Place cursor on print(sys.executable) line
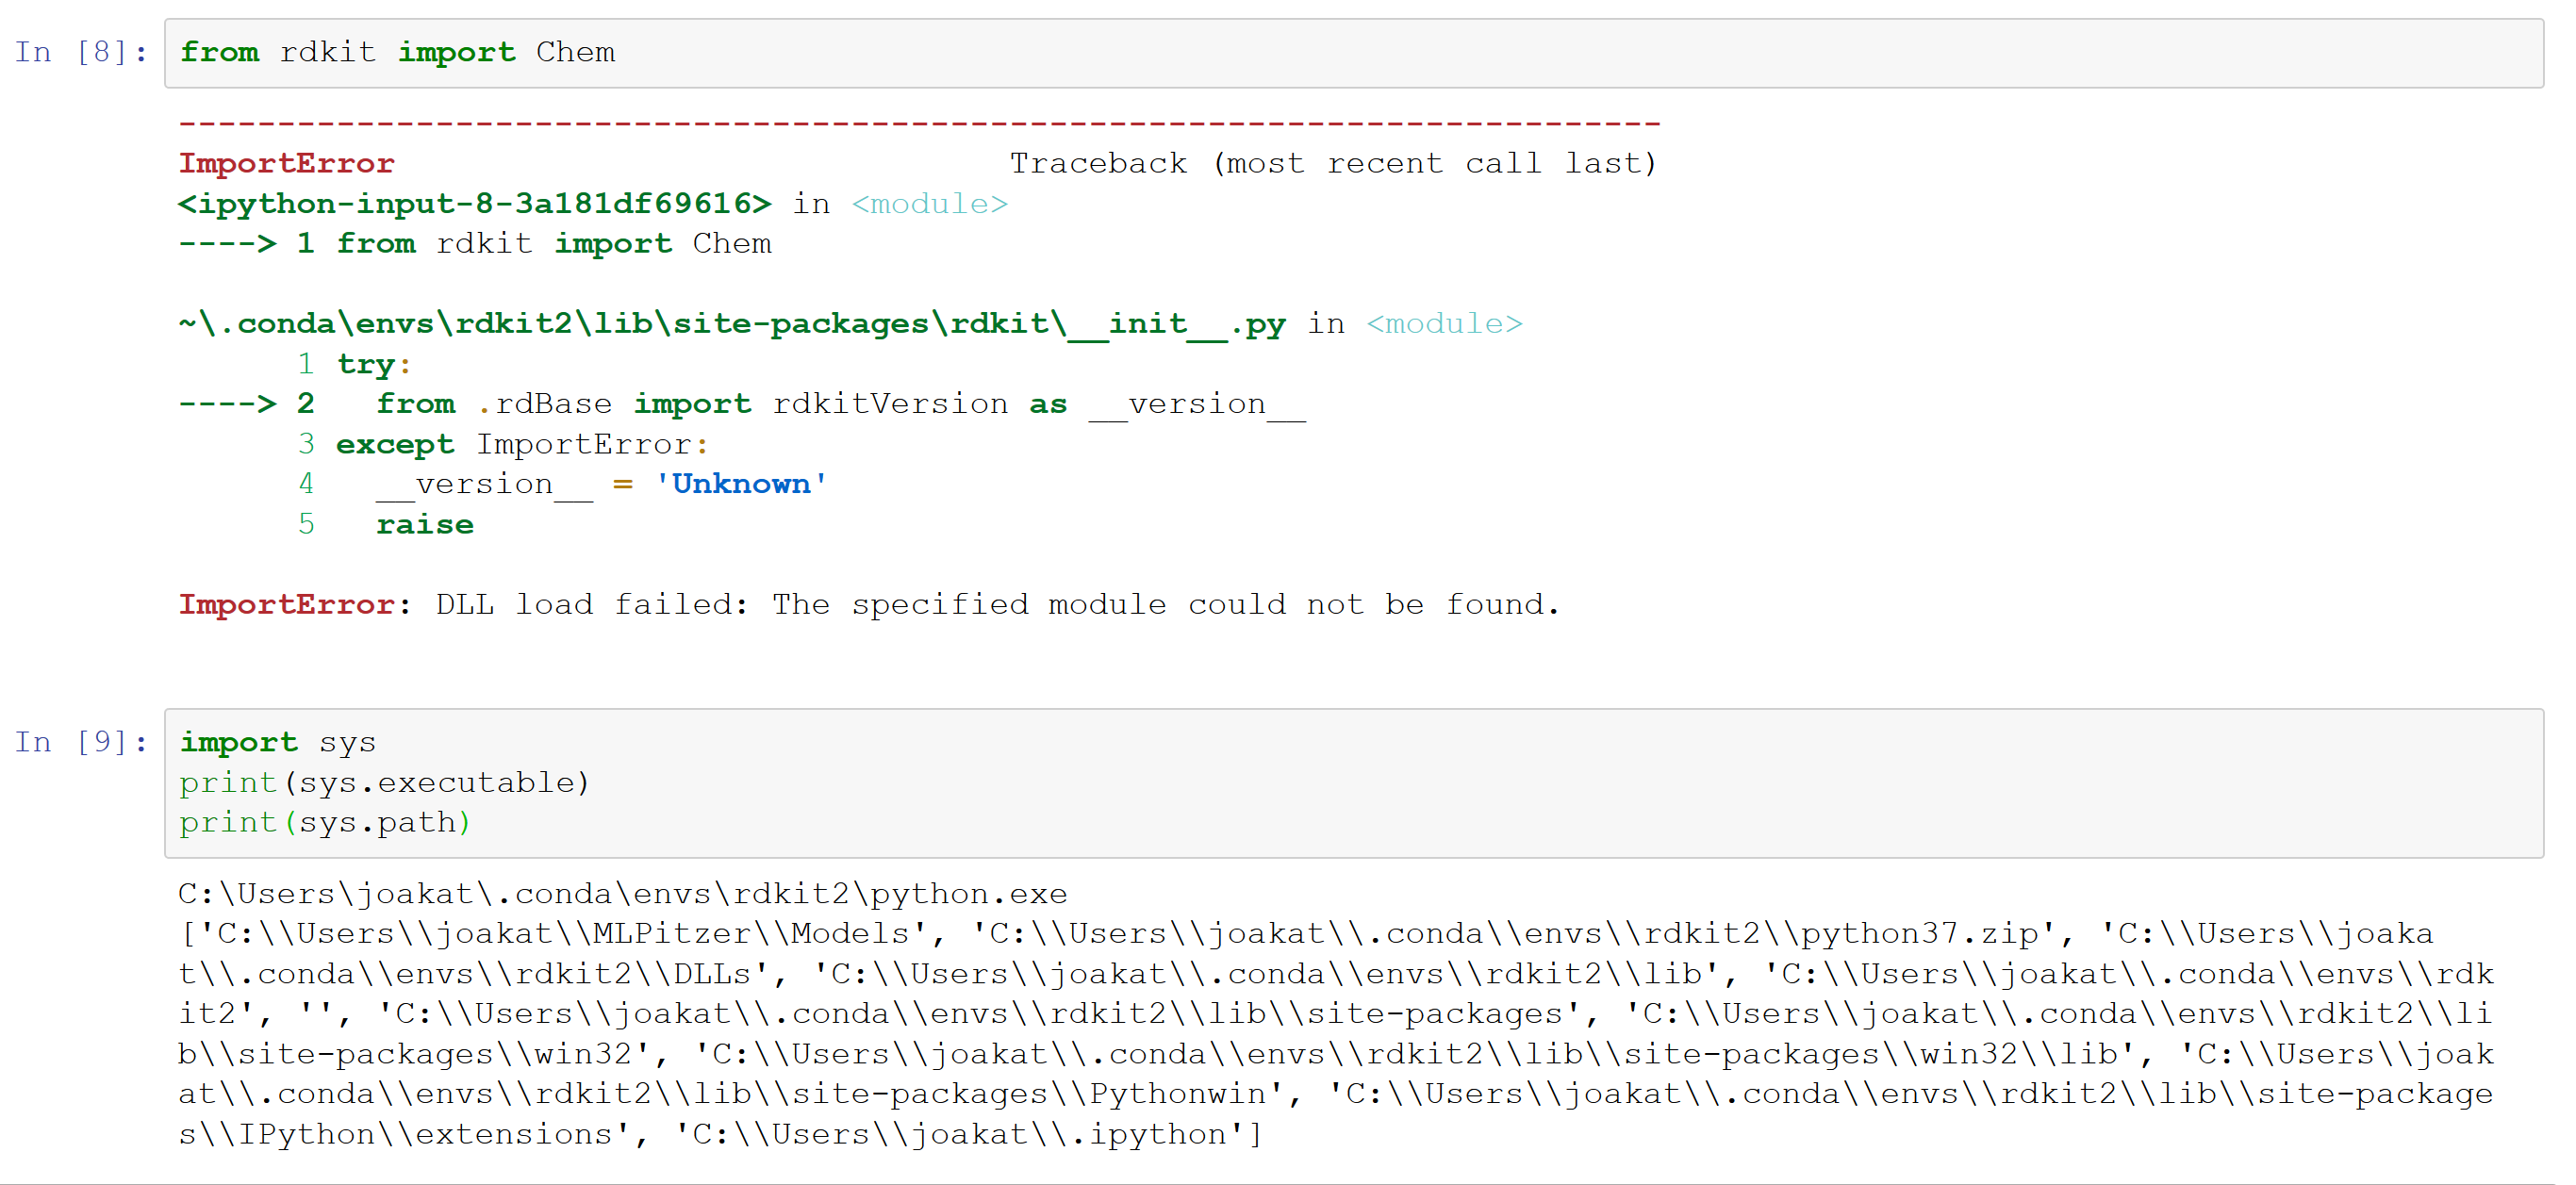2576x1185 pixels. pyautogui.click(x=385, y=782)
